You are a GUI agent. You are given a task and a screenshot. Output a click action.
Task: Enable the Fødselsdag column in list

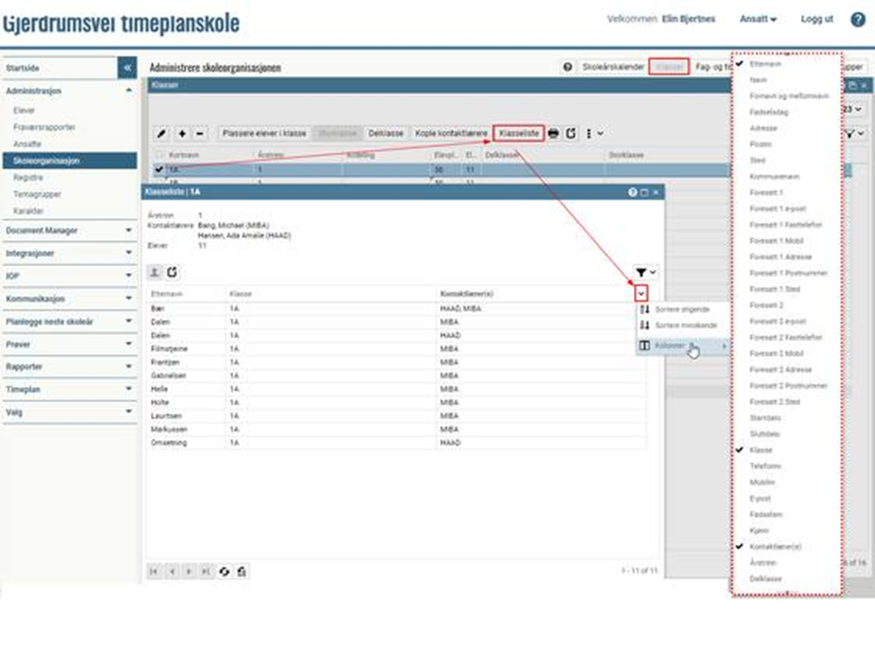(x=765, y=112)
